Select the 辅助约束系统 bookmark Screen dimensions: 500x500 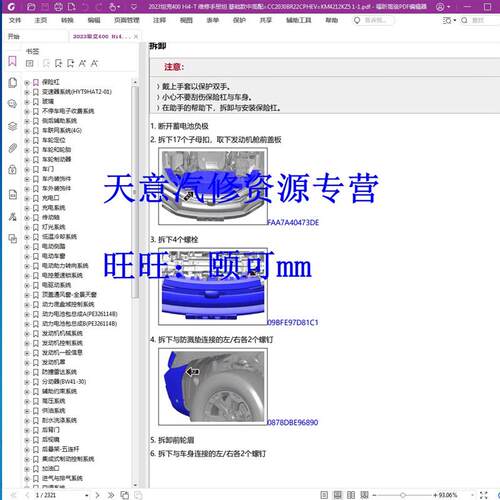(59, 391)
